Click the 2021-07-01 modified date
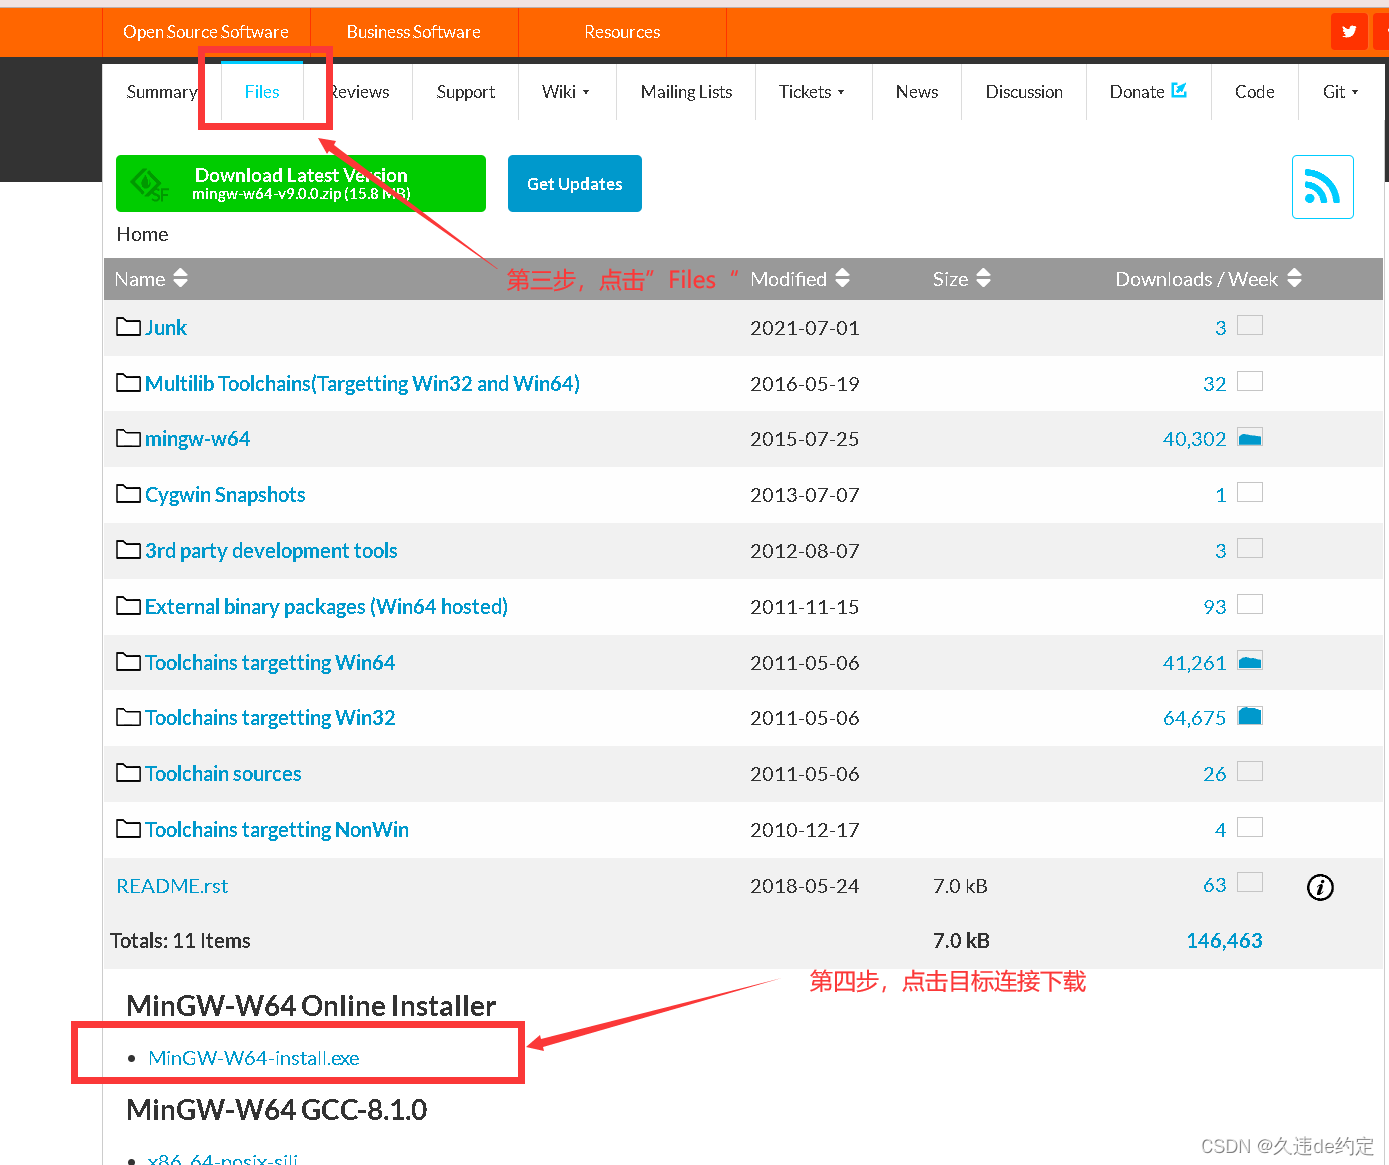 click(805, 328)
